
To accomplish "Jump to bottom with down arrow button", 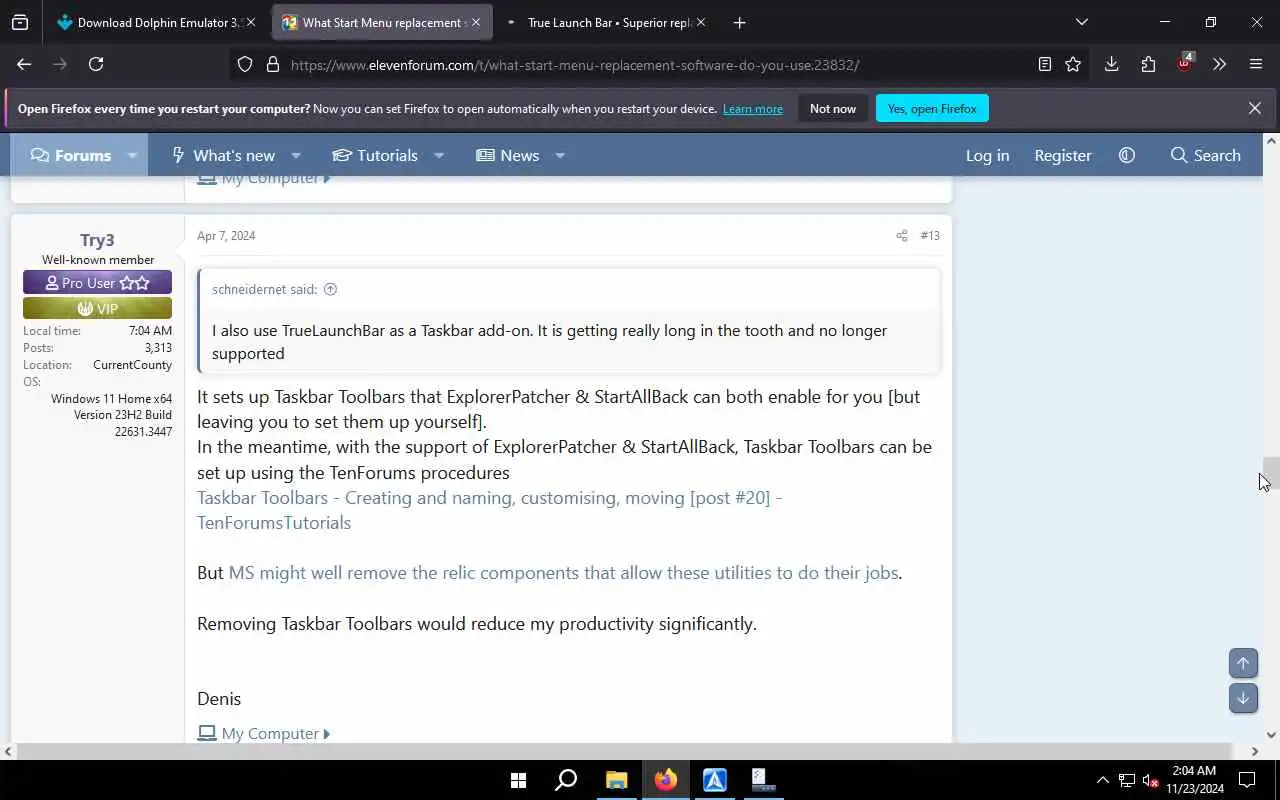I will tap(1243, 698).
